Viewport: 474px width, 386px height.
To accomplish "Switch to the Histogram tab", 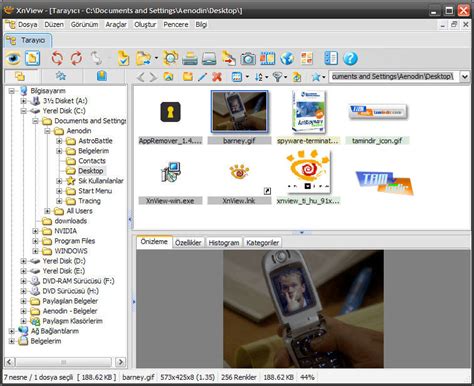I will tap(224, 243).
